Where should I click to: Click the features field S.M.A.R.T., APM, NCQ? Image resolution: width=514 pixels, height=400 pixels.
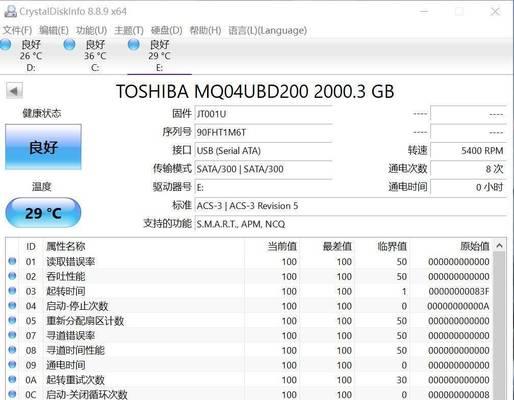tap(350, 224)
